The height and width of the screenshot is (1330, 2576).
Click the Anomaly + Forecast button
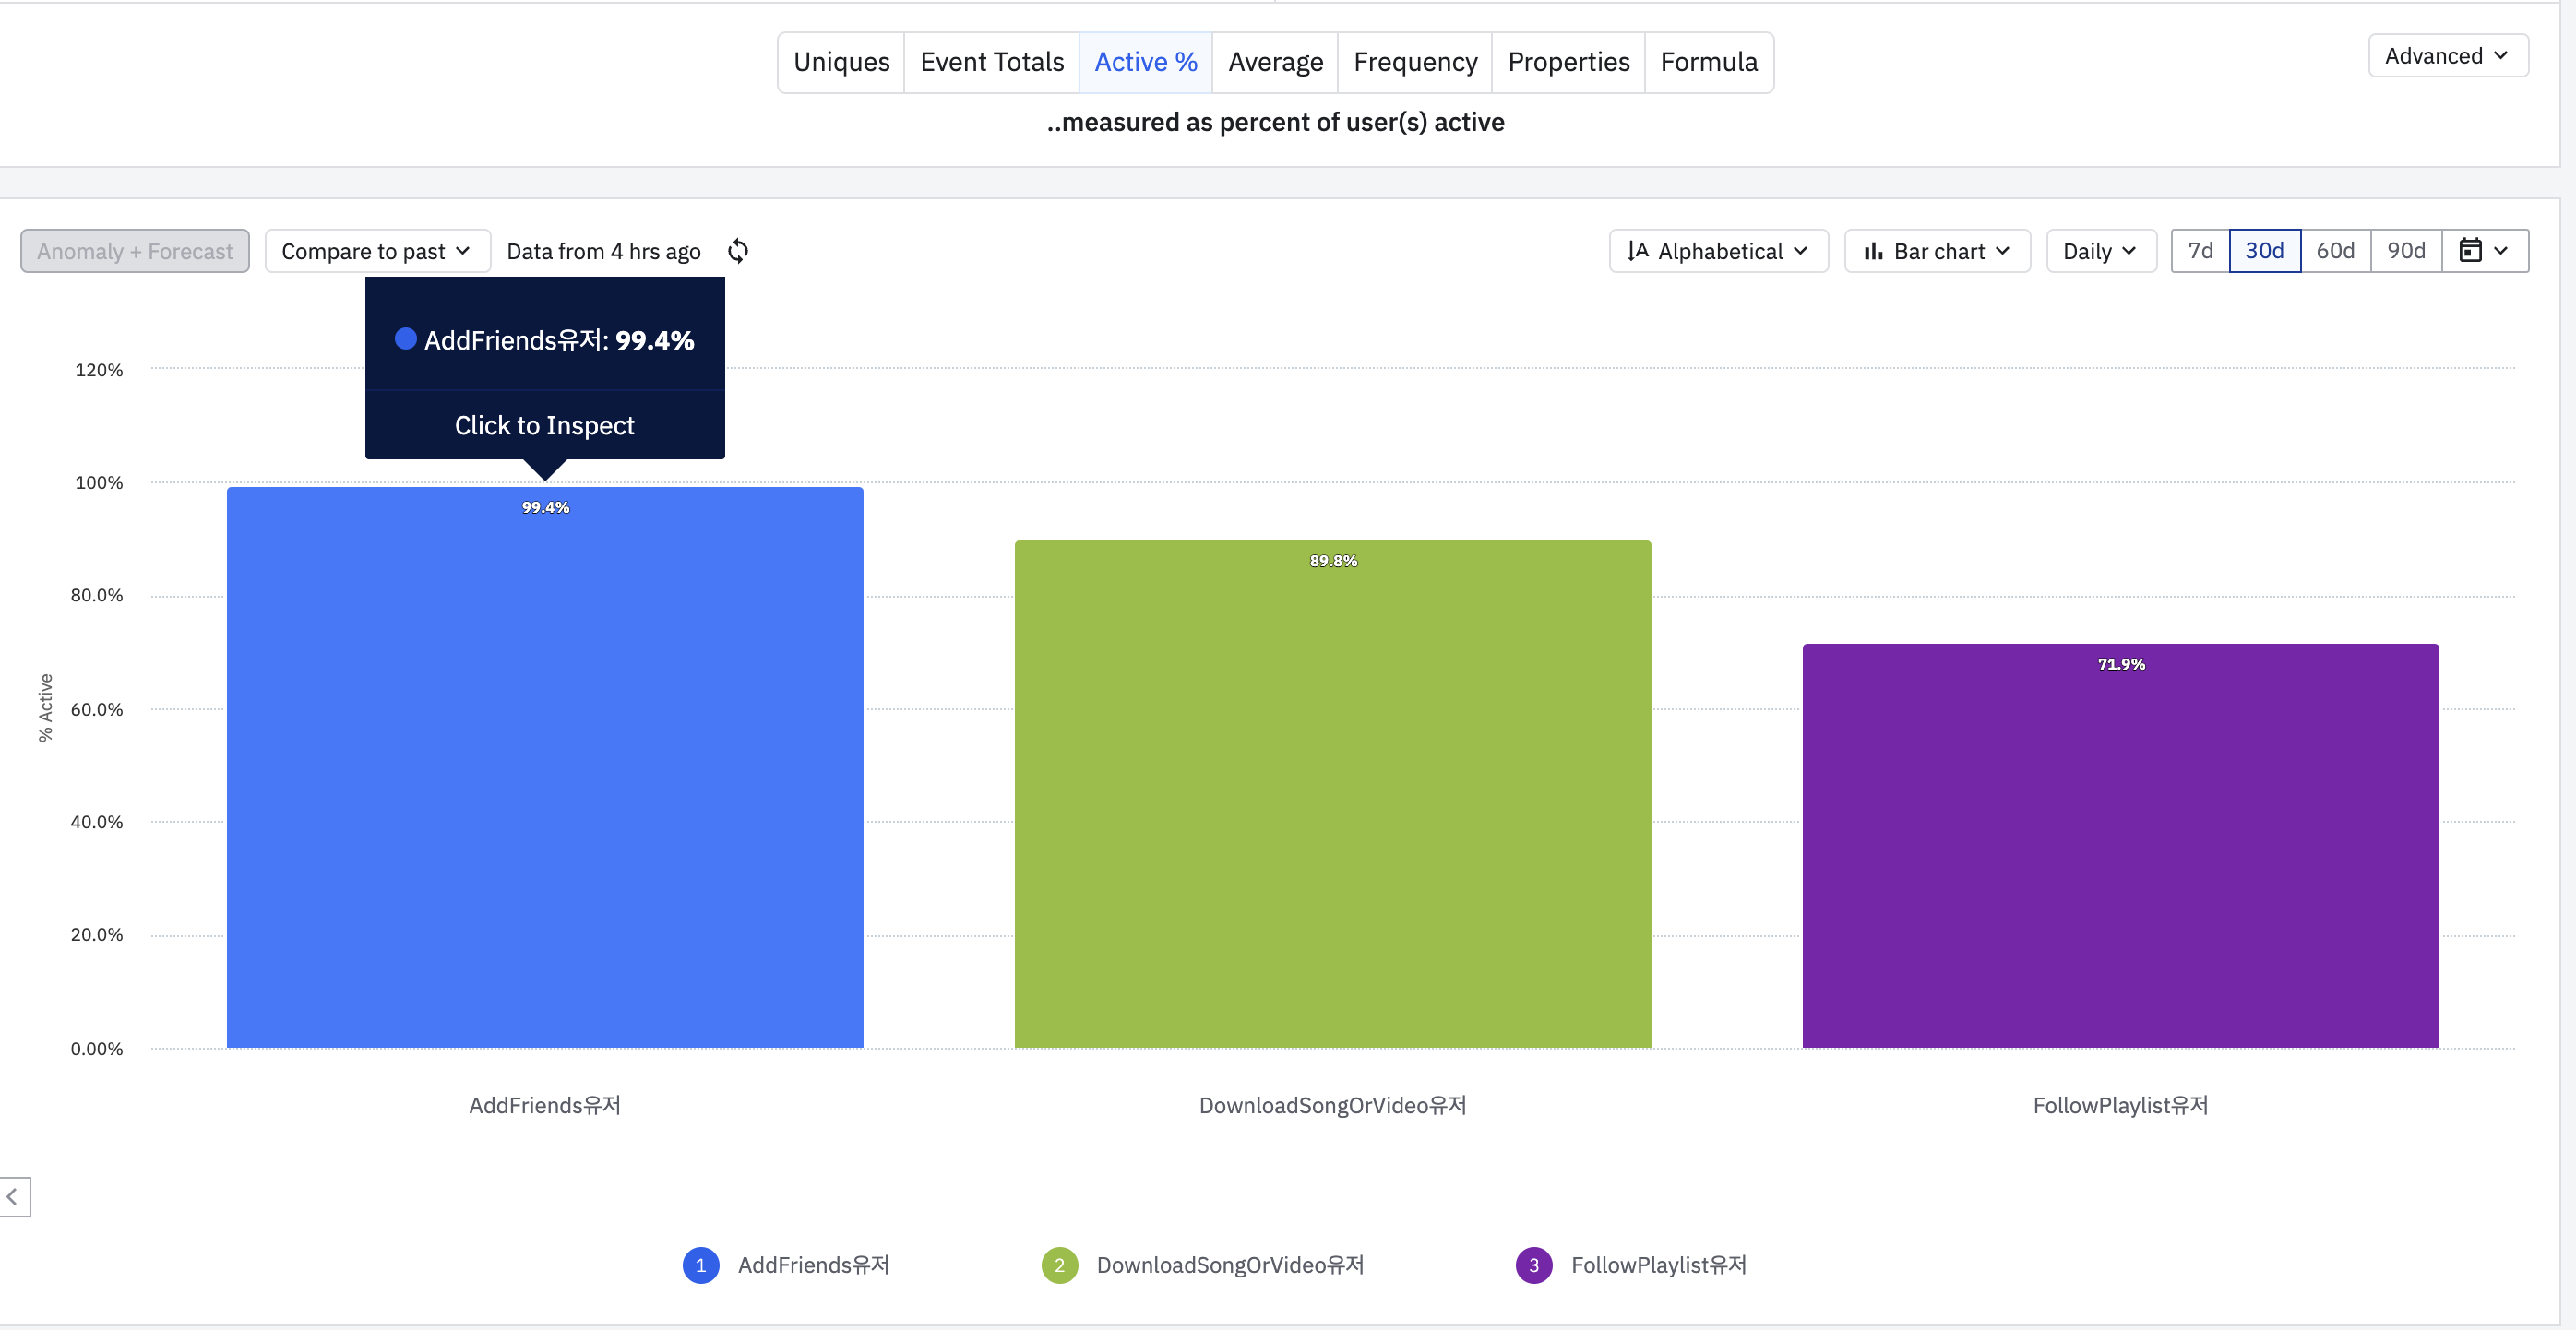(135, 251)
